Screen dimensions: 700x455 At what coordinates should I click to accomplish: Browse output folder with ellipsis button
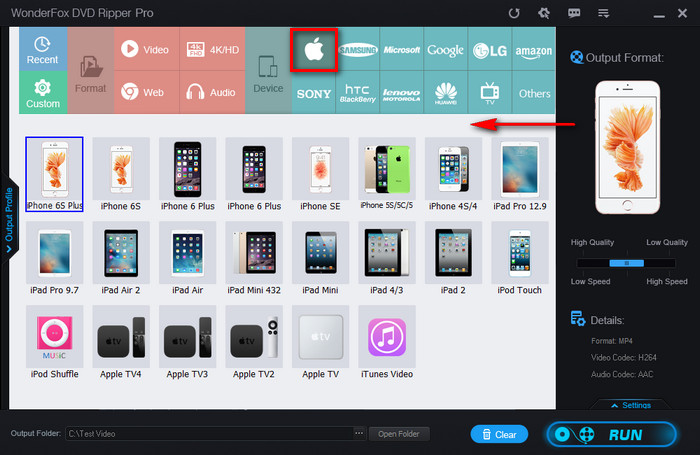click(359, 433)
